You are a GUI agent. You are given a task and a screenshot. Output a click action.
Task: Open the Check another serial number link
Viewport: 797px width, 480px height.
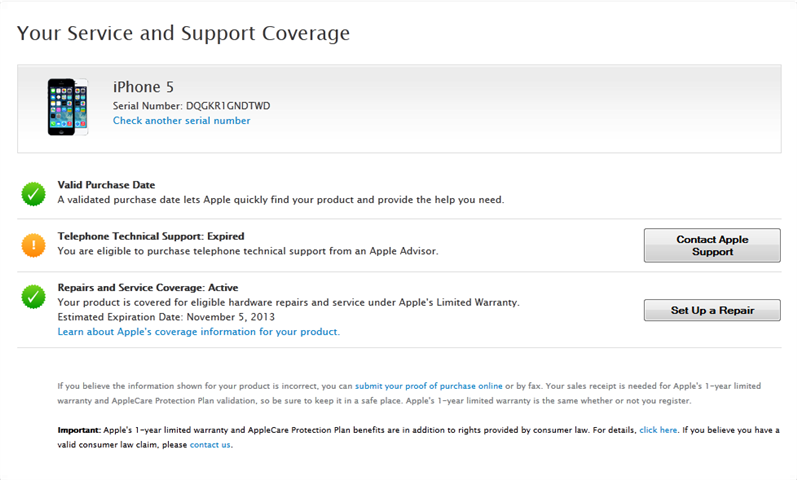tap(181, 121)
